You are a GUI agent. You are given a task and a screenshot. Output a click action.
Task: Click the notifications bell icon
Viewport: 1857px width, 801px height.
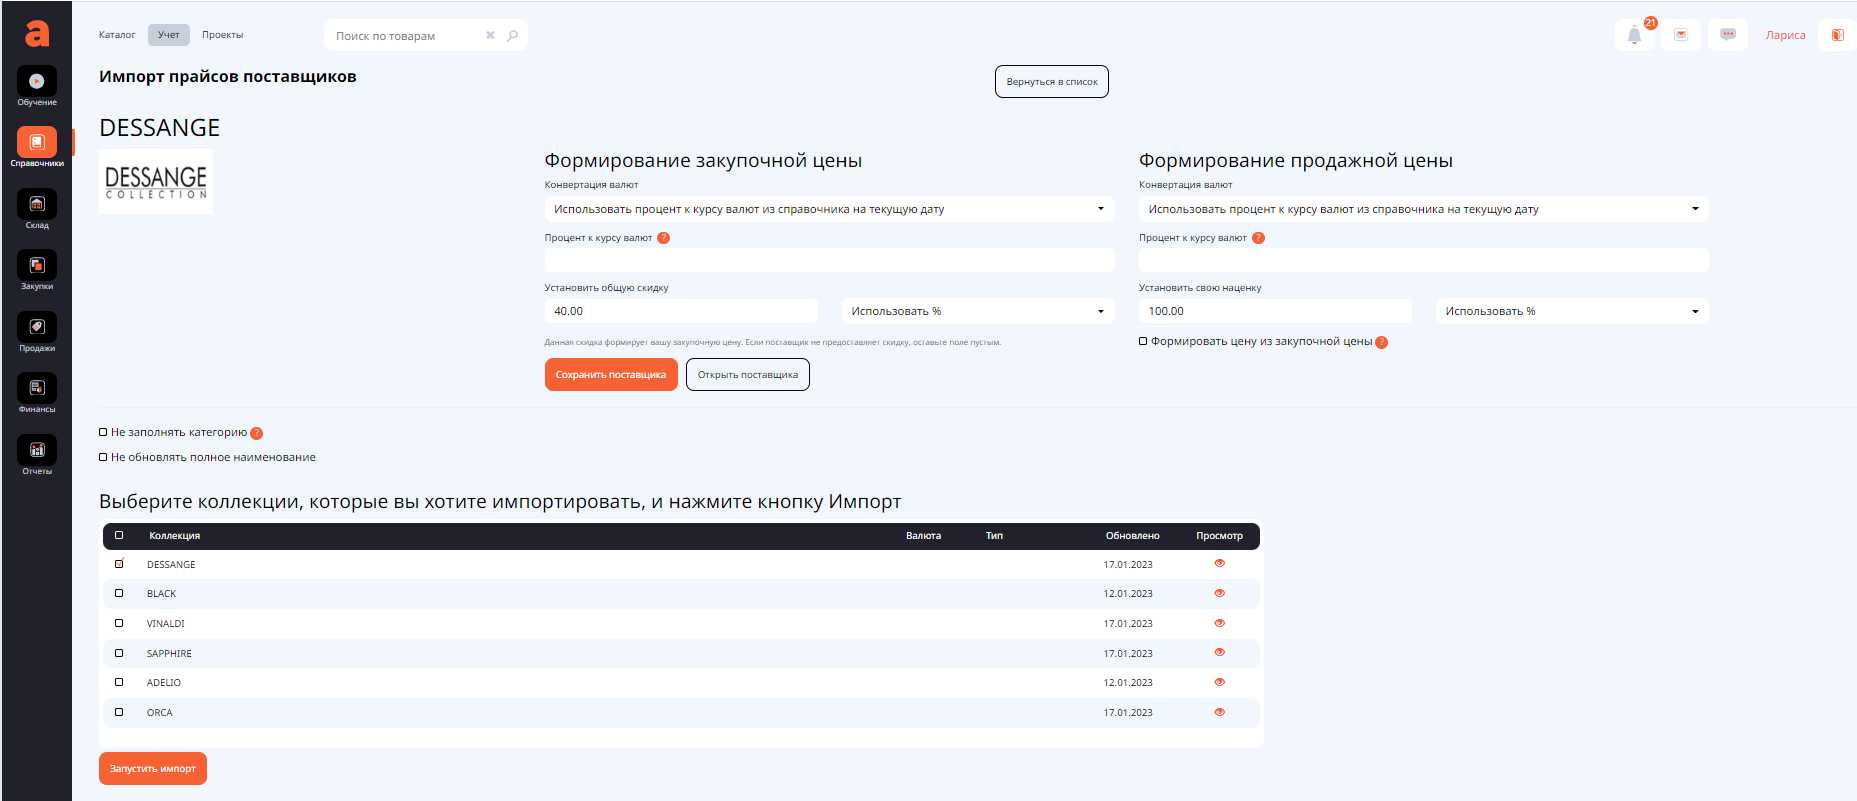pos(1634,35)
